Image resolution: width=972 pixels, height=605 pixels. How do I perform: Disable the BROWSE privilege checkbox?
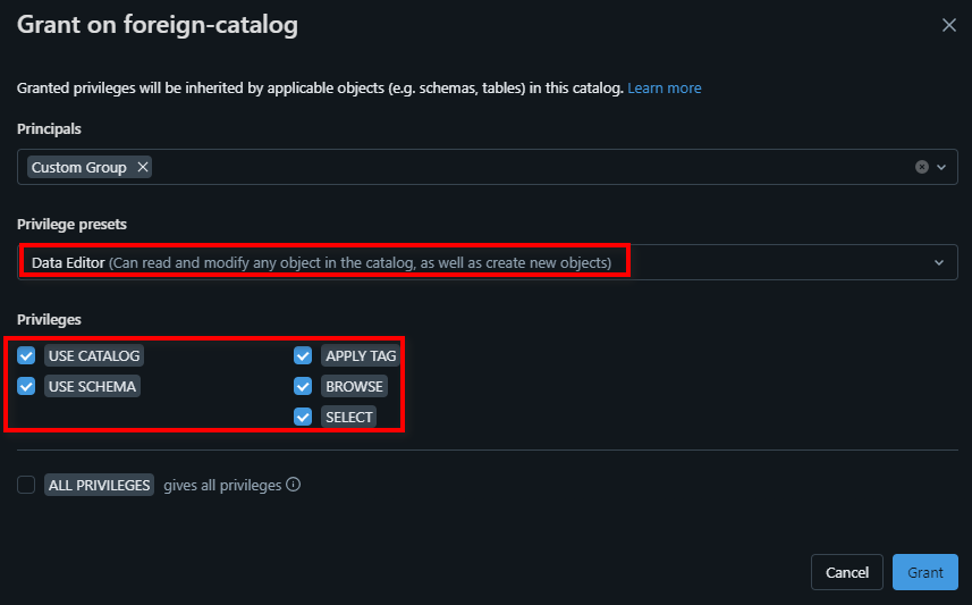303,386
